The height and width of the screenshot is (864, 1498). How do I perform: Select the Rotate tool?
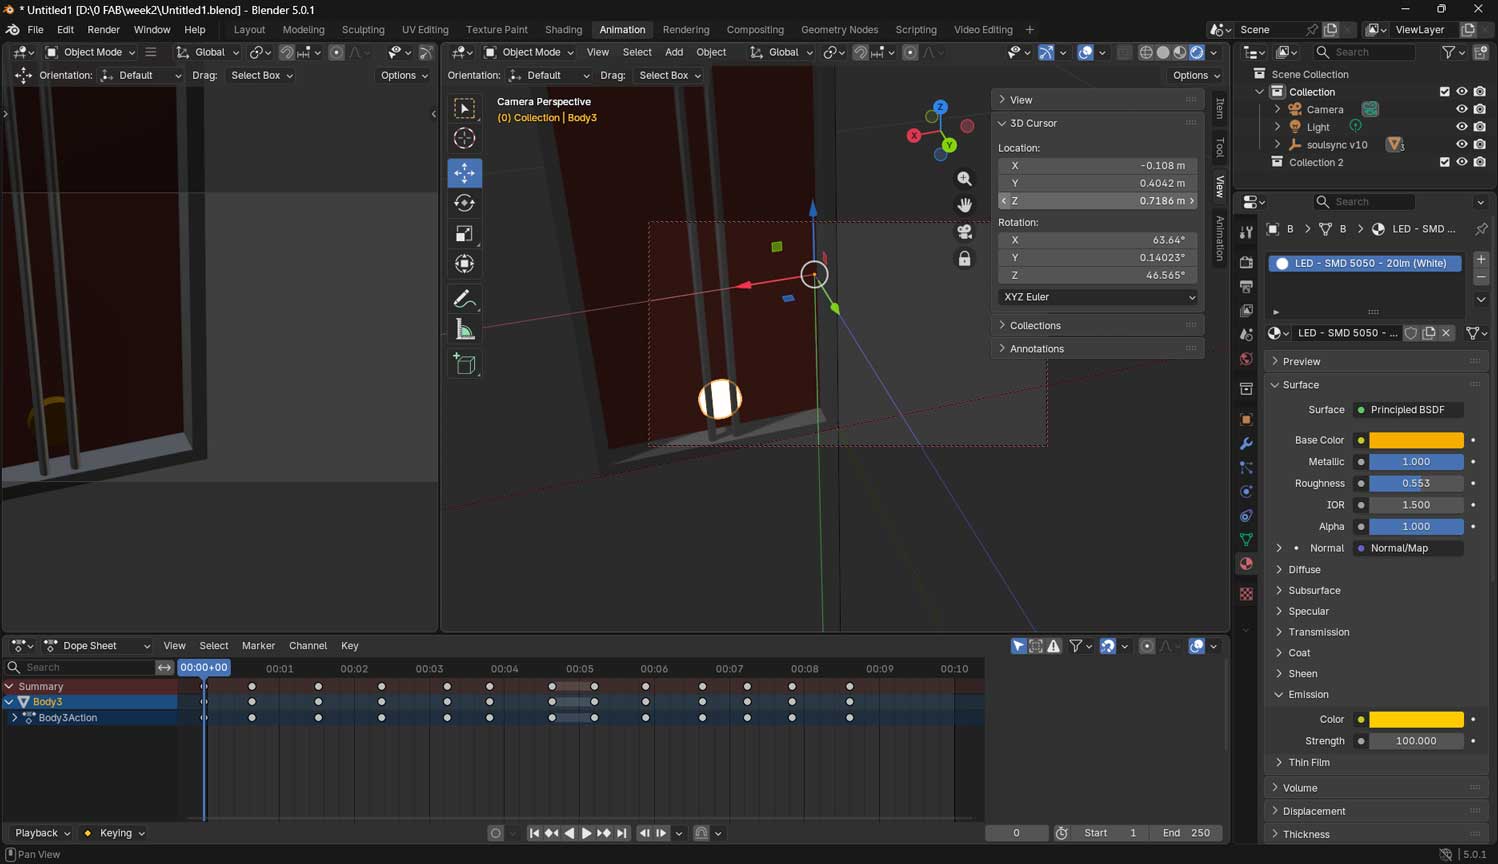pos(464,203)
